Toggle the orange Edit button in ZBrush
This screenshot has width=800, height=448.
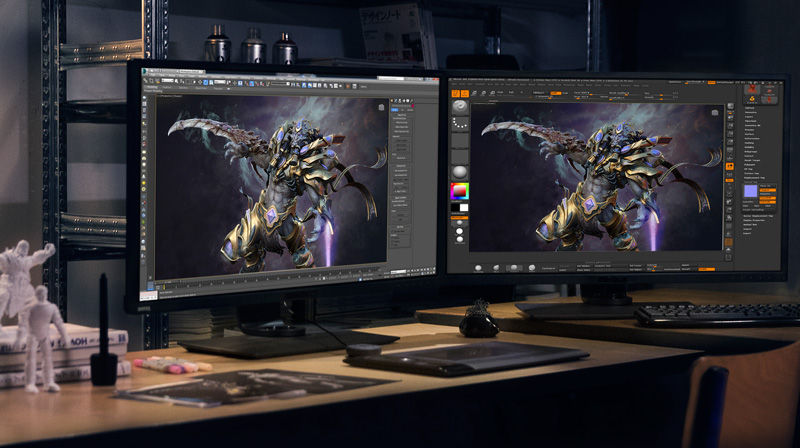456,93
